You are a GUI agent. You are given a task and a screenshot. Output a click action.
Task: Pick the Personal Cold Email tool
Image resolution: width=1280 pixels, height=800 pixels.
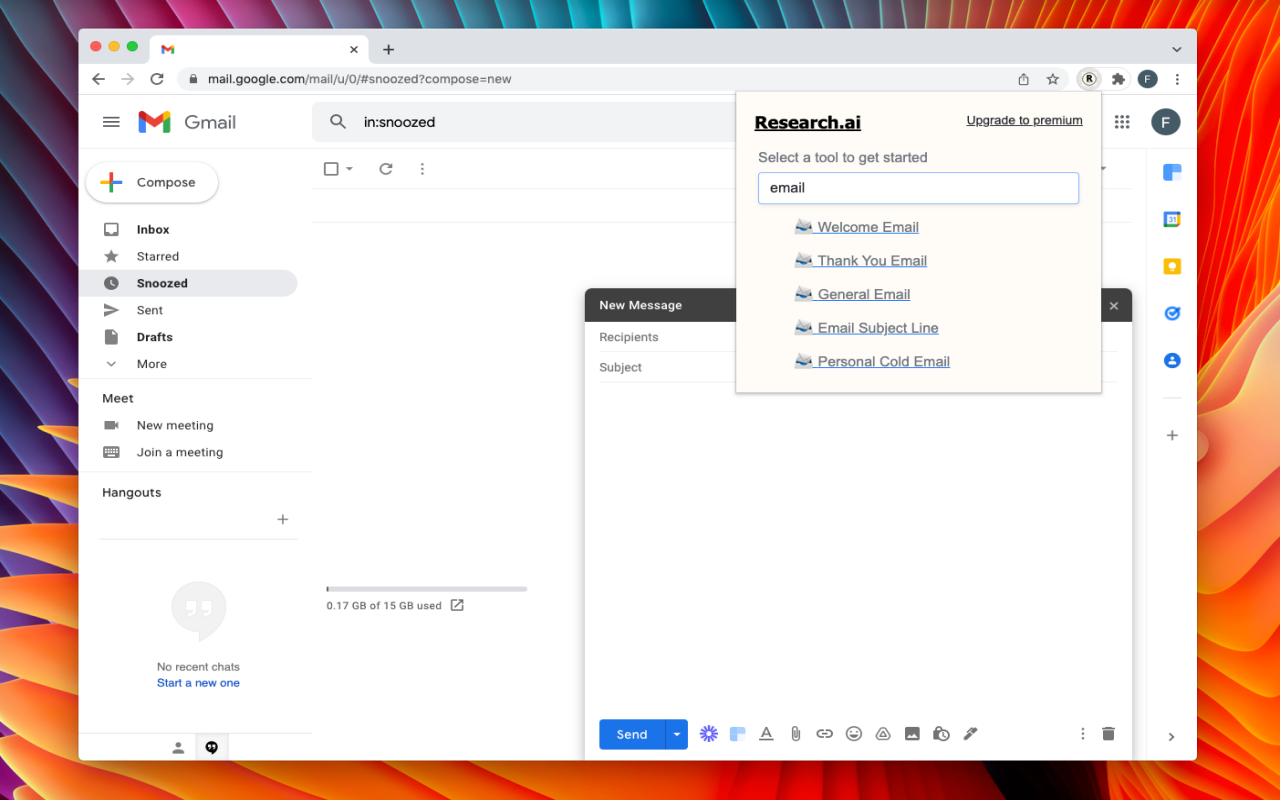(873, 362)
